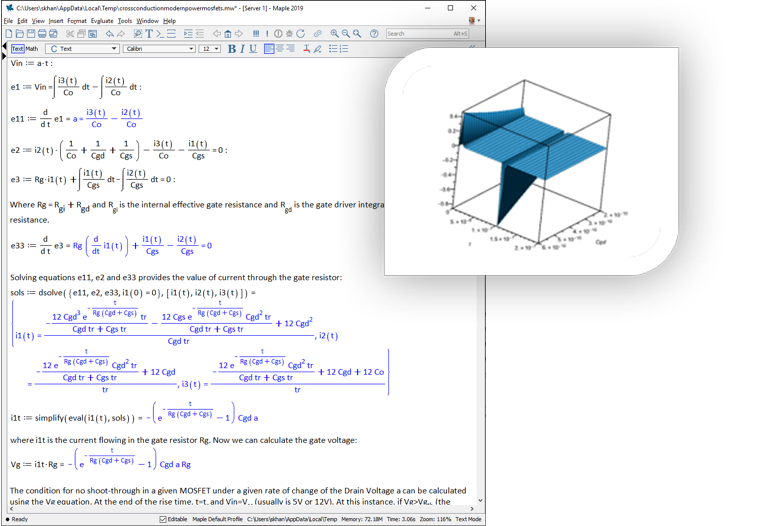Click the Execute entire worksheet icon
The image size is (775, 526).
coord(256,34)
